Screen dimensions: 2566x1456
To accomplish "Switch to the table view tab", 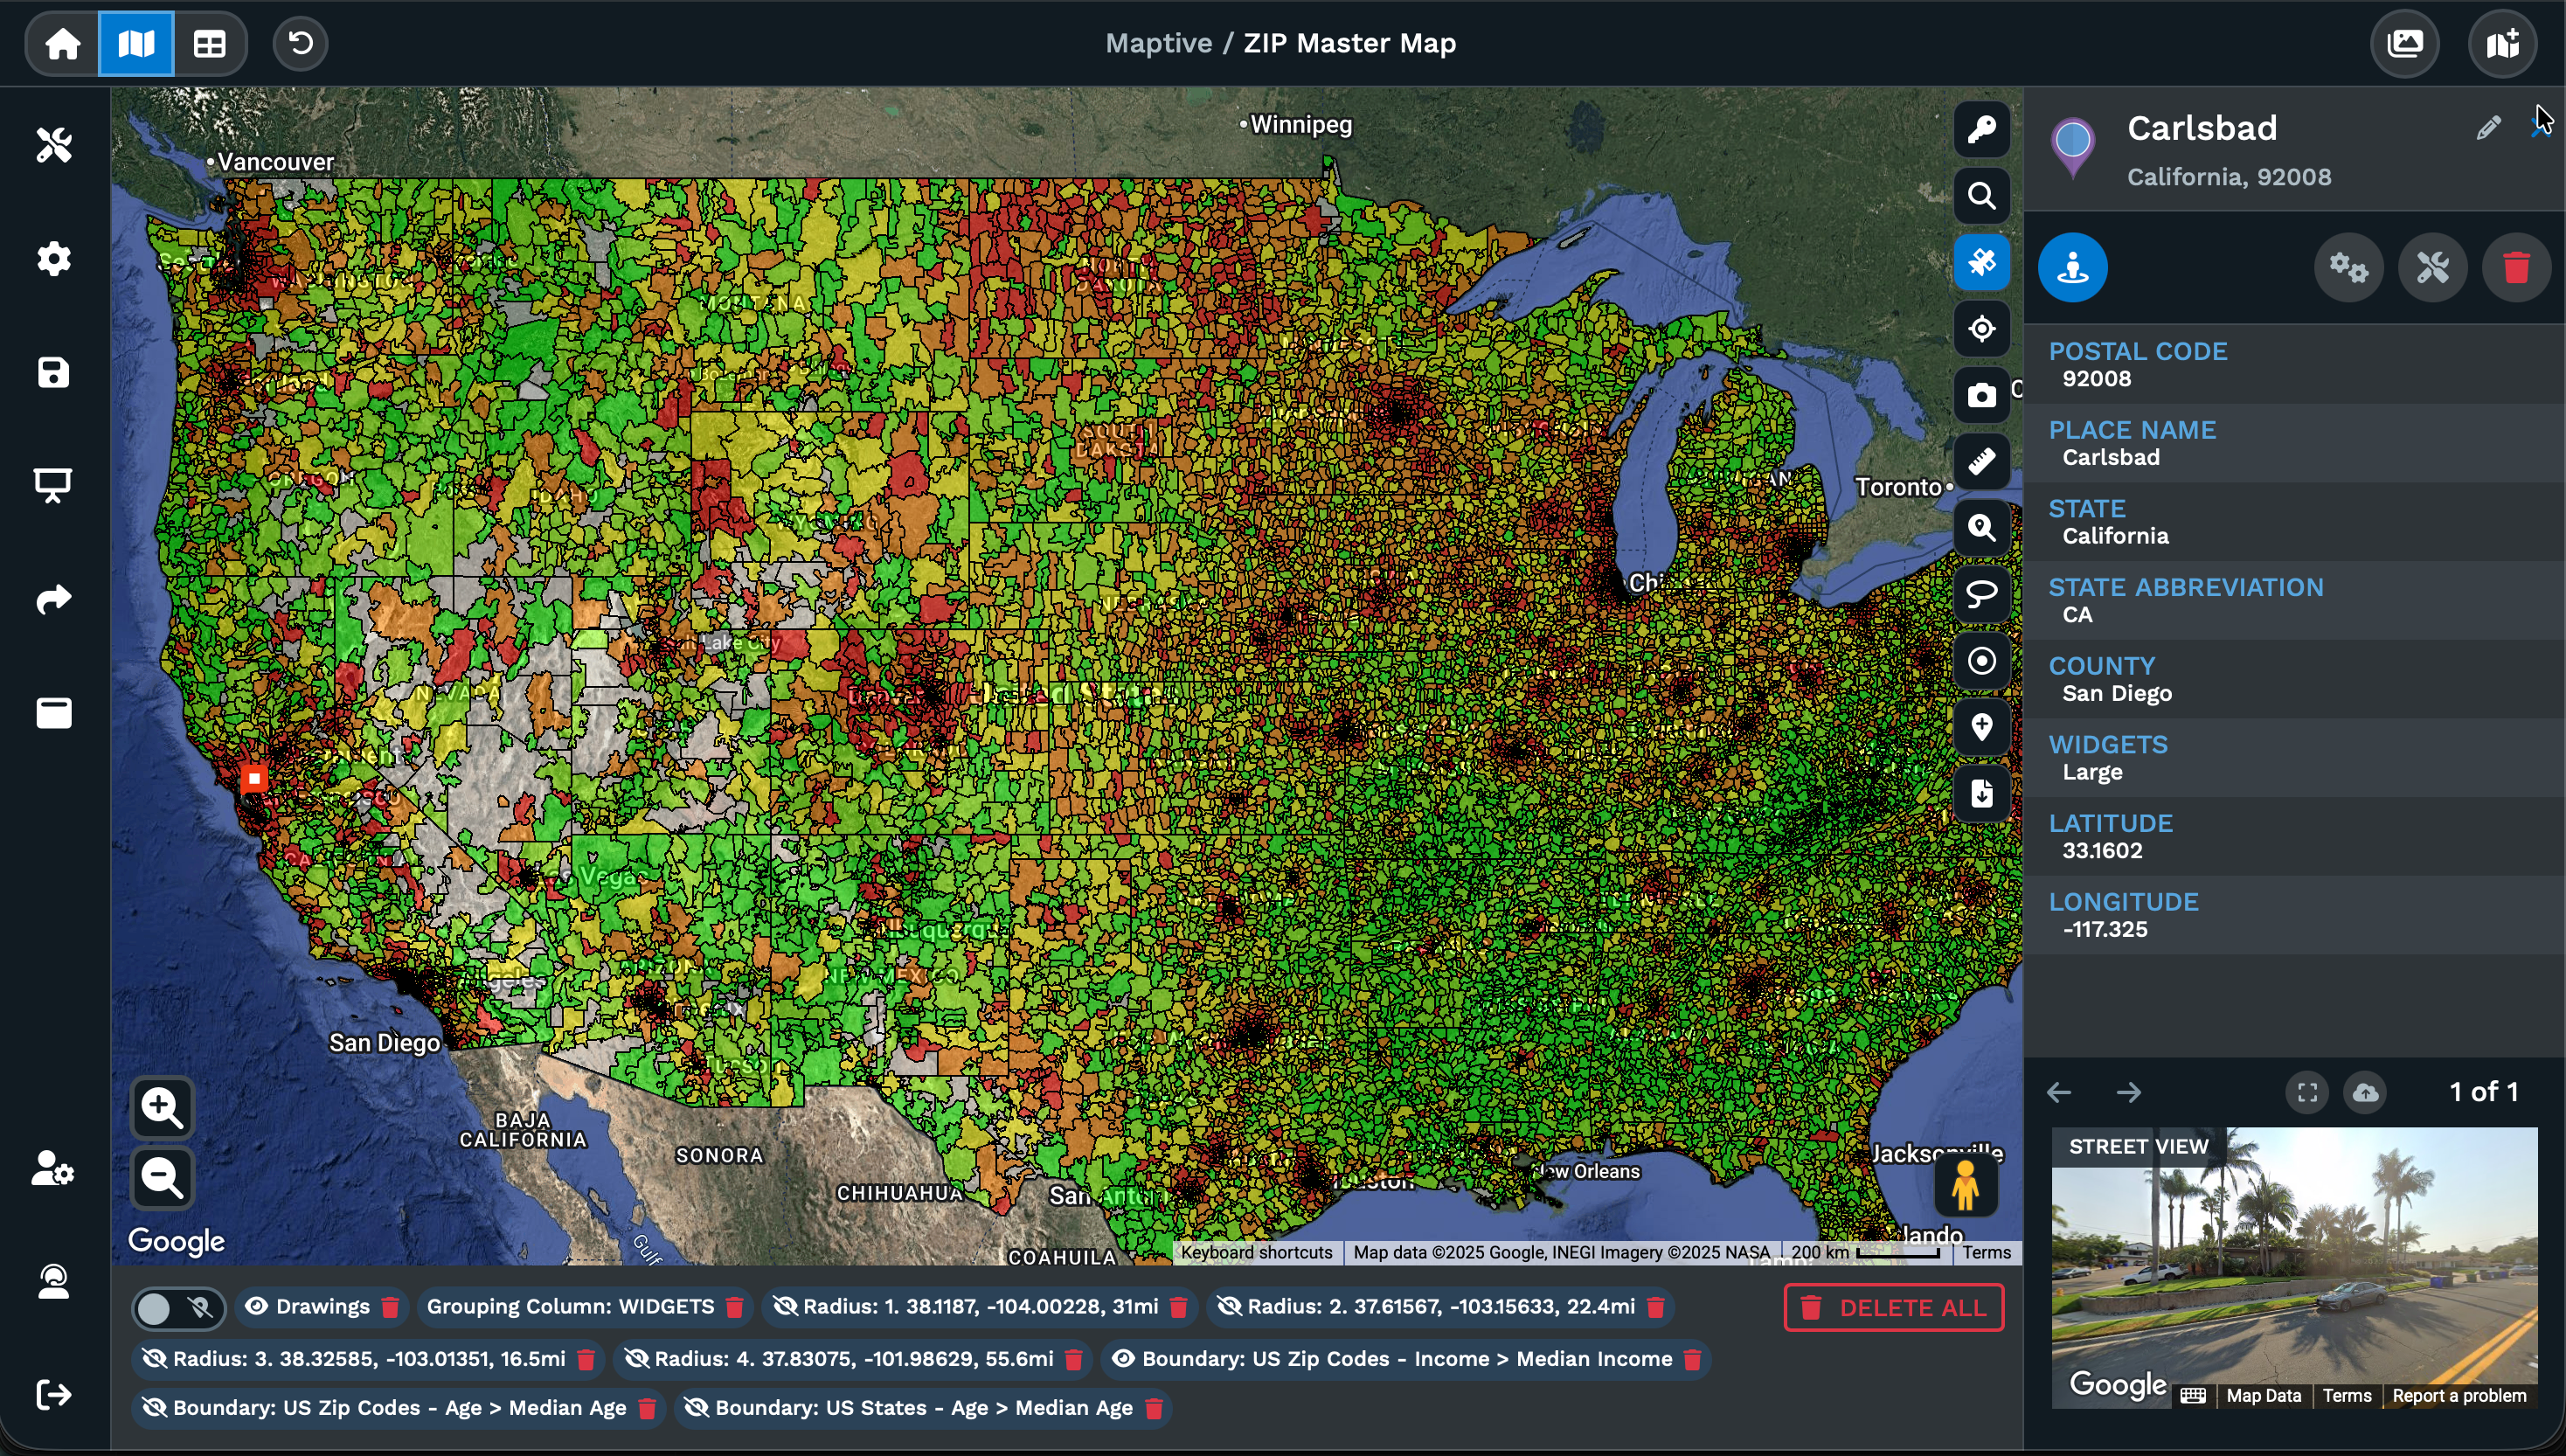I will [209, 43].
